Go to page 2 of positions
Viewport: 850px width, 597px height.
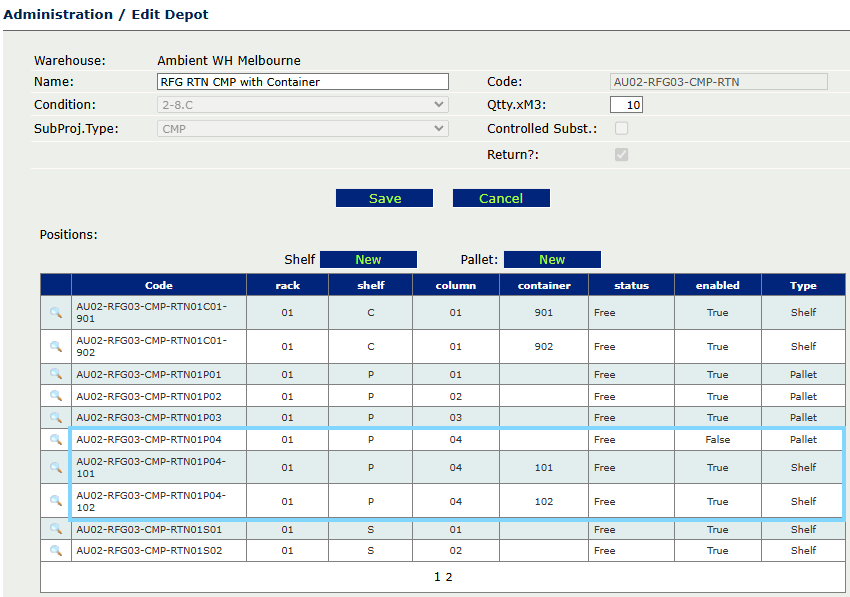pyautogui.click(x=449, y=577)
